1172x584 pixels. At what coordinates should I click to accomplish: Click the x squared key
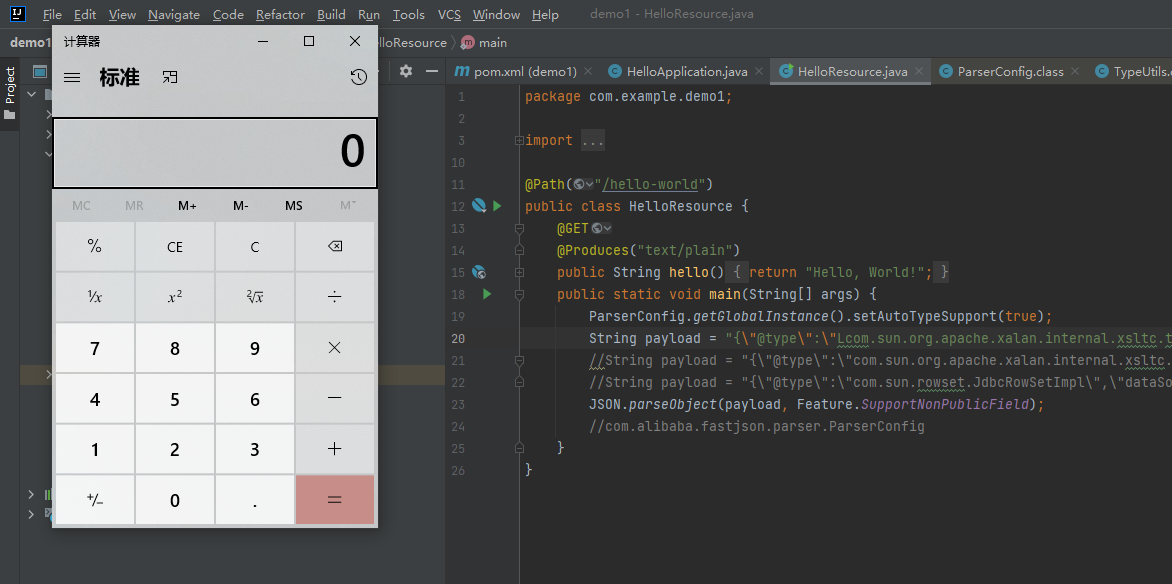pos(175,298)
